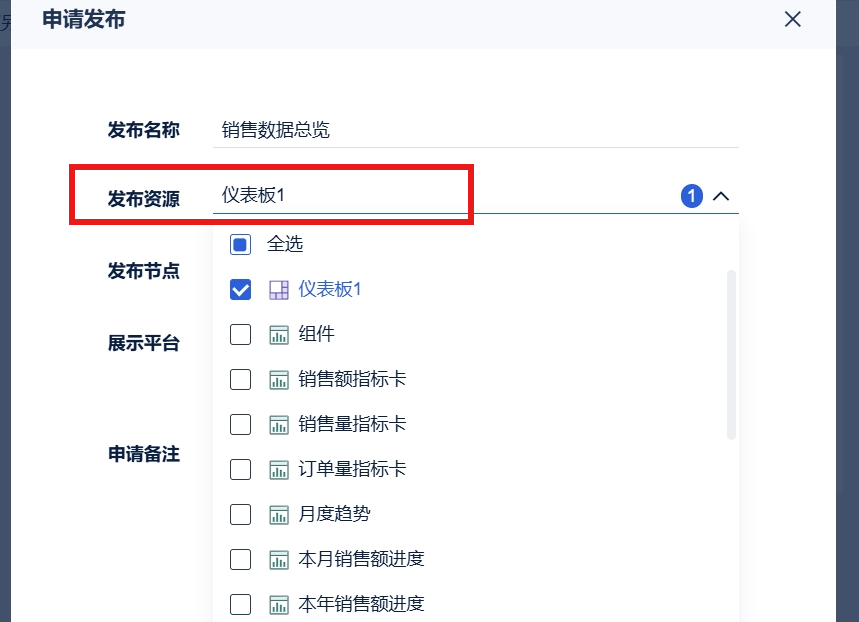Image resolution: width=859 pixels, height=622 pixels.
Task: Click the chart icon beside 销售额指标卡
Action: click(279, 380)
